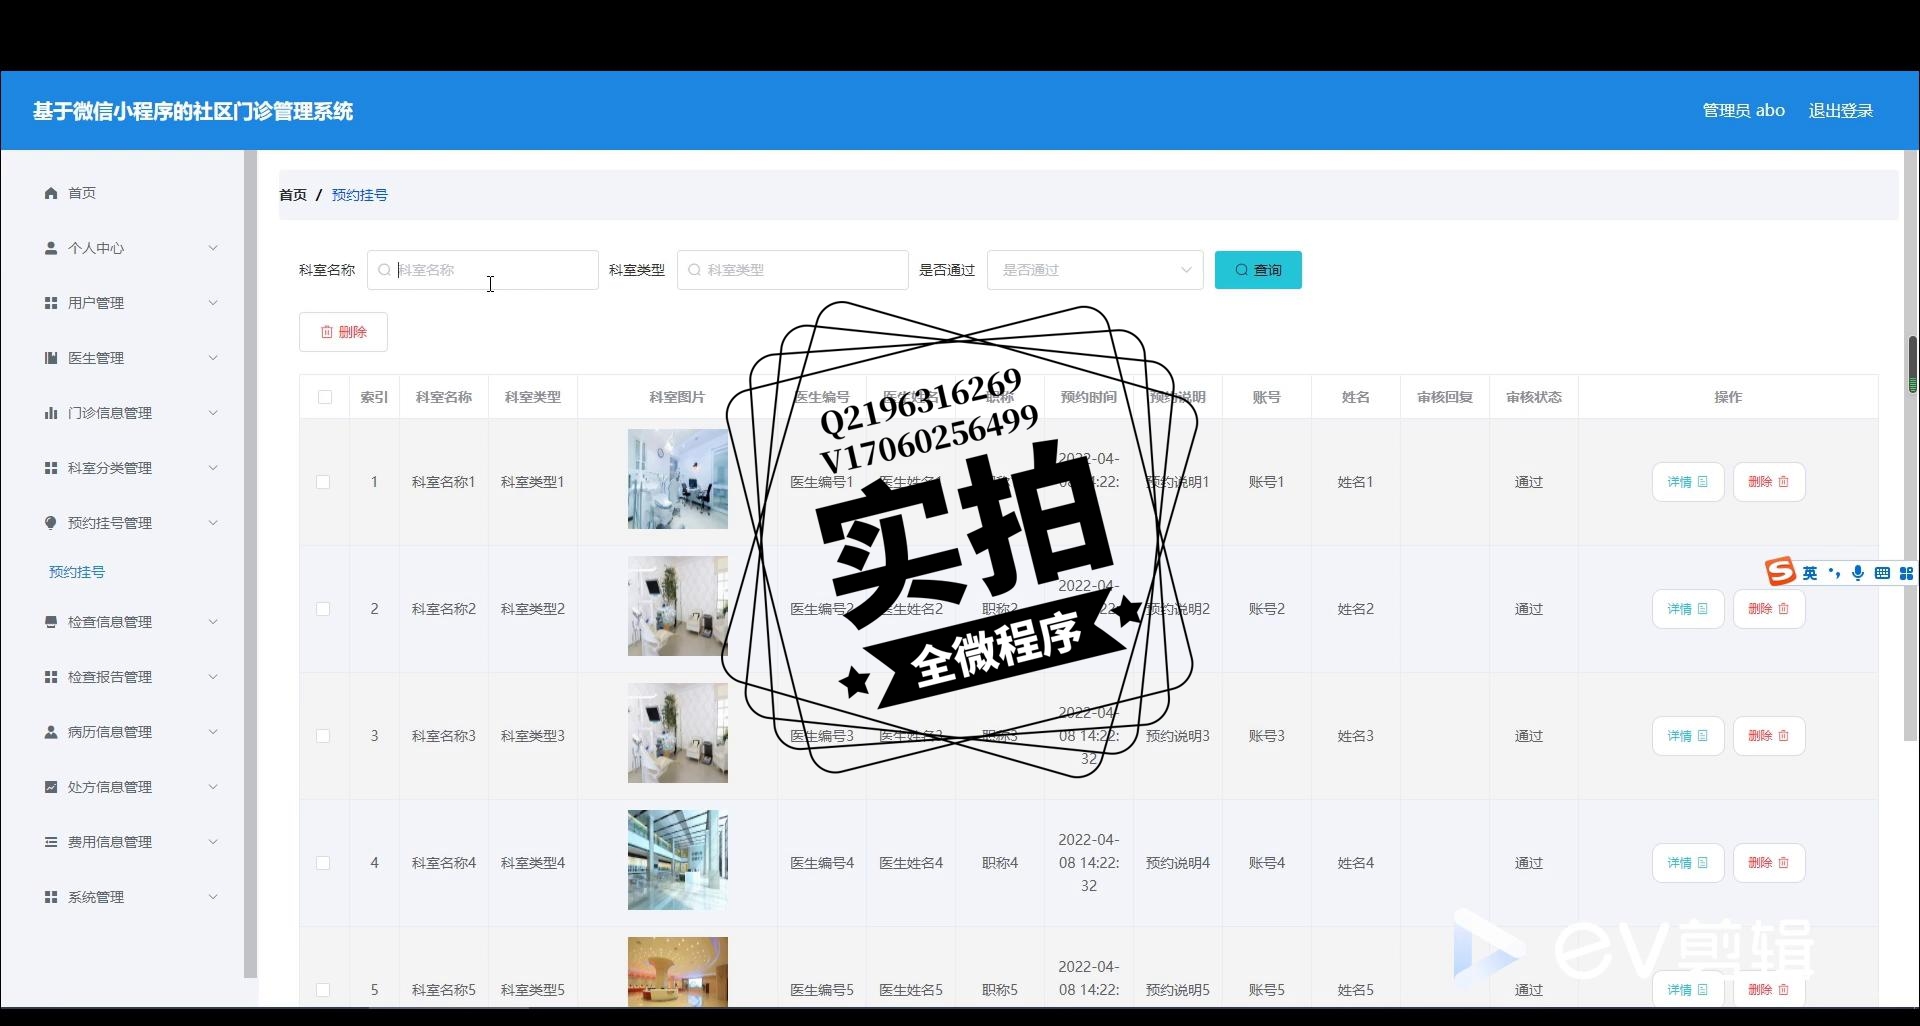
Task: Click the 账号3 cell
Action: pyautogui.click(x=1267, y=736)
